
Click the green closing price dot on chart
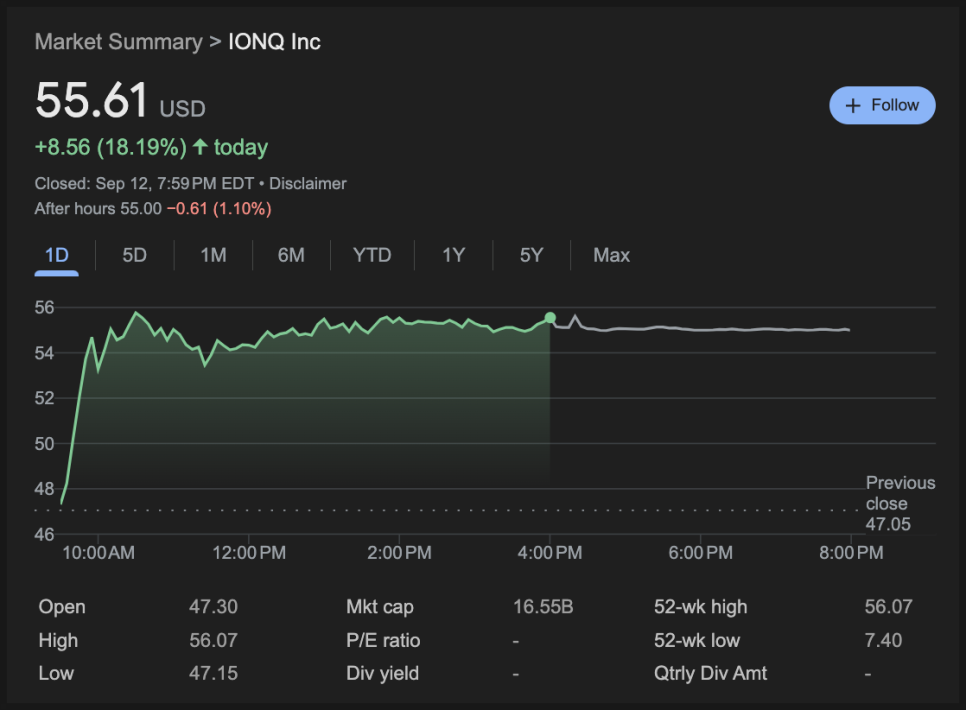point(550,318)
